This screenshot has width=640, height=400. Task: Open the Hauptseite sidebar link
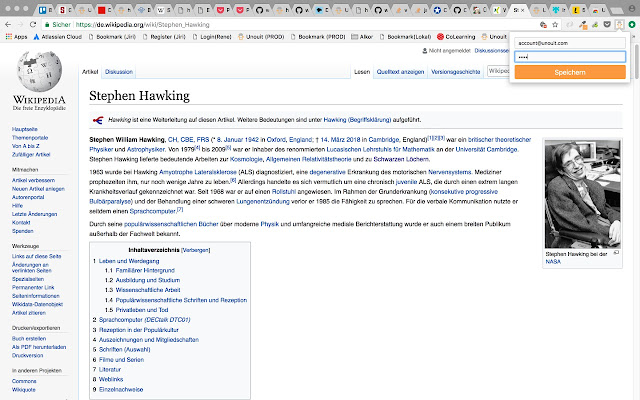point(24,129)
